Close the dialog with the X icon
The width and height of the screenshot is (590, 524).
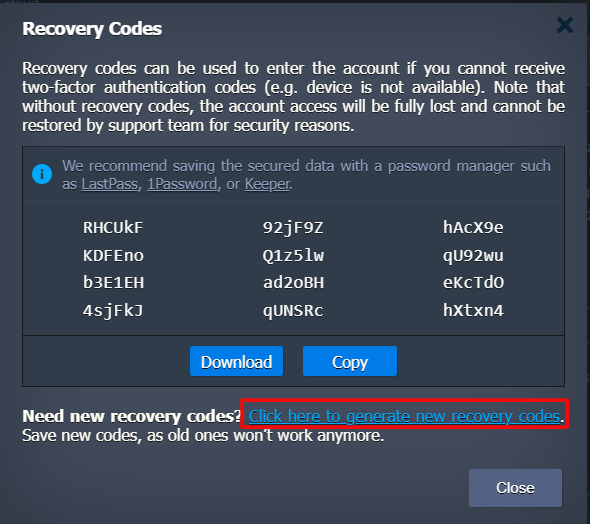coord(564,25)
